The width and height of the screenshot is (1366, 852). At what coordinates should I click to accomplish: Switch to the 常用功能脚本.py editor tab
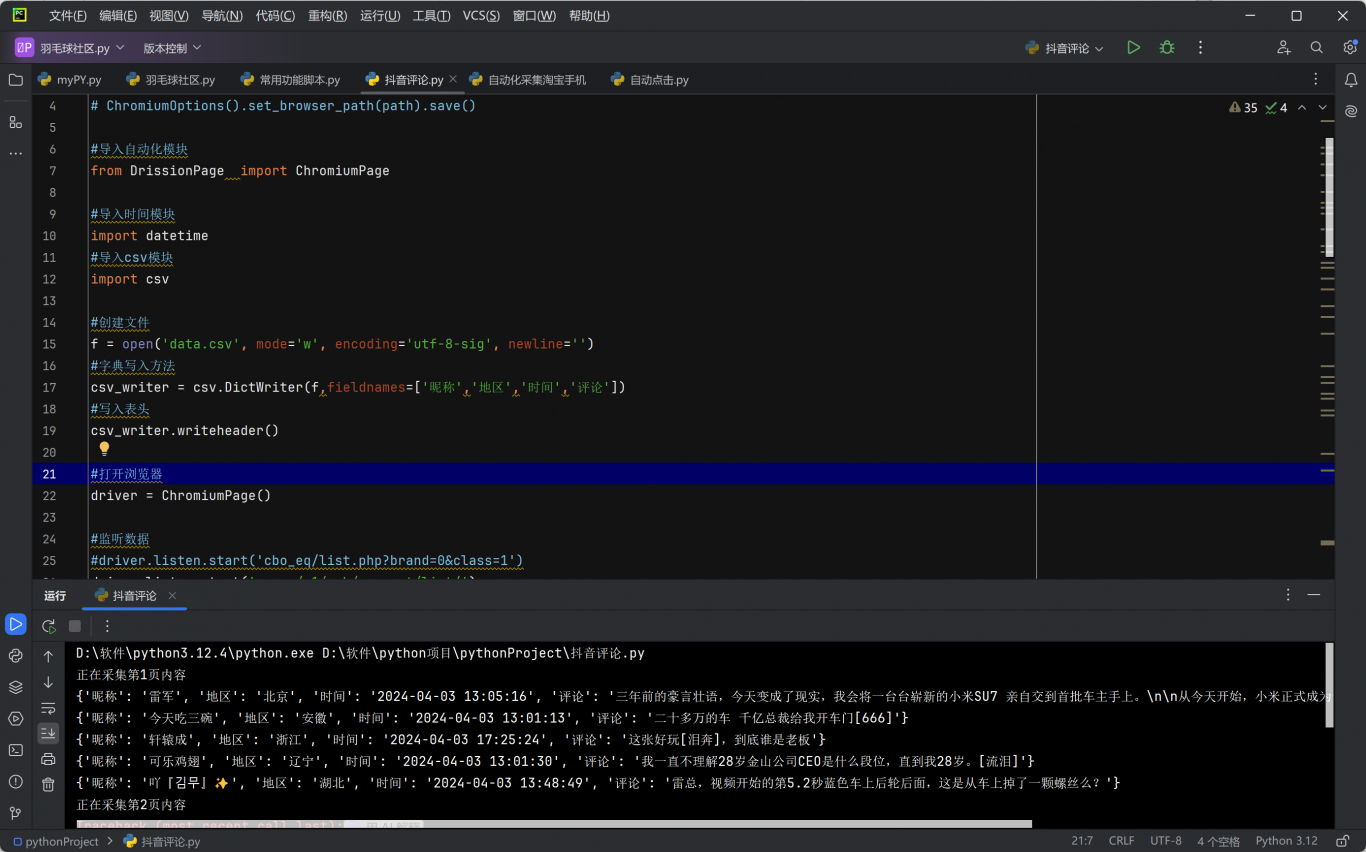click(x=290, y=80)
